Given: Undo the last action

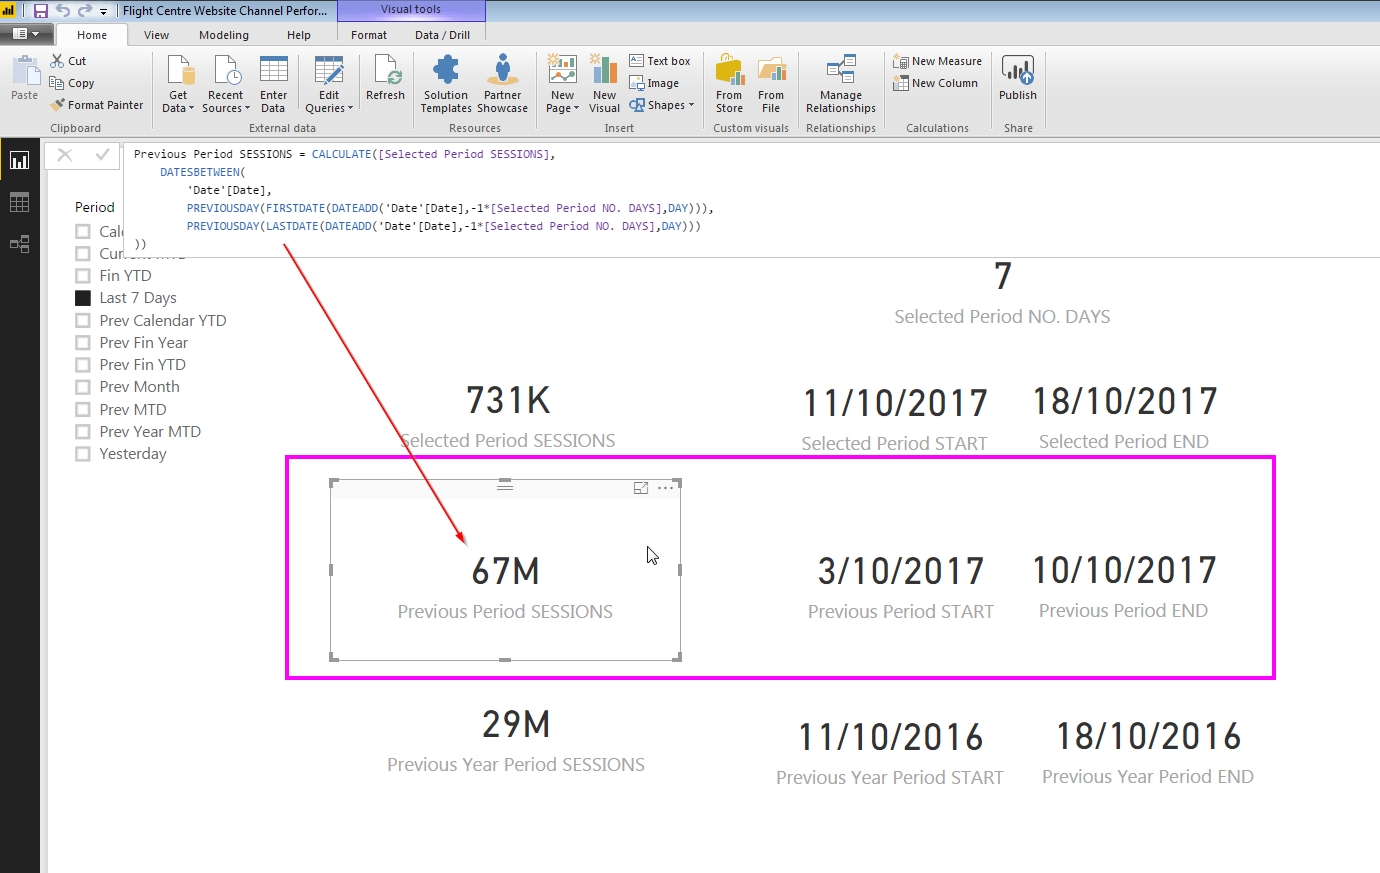Looking at the screenshot, I should click(x=63, y=11).
